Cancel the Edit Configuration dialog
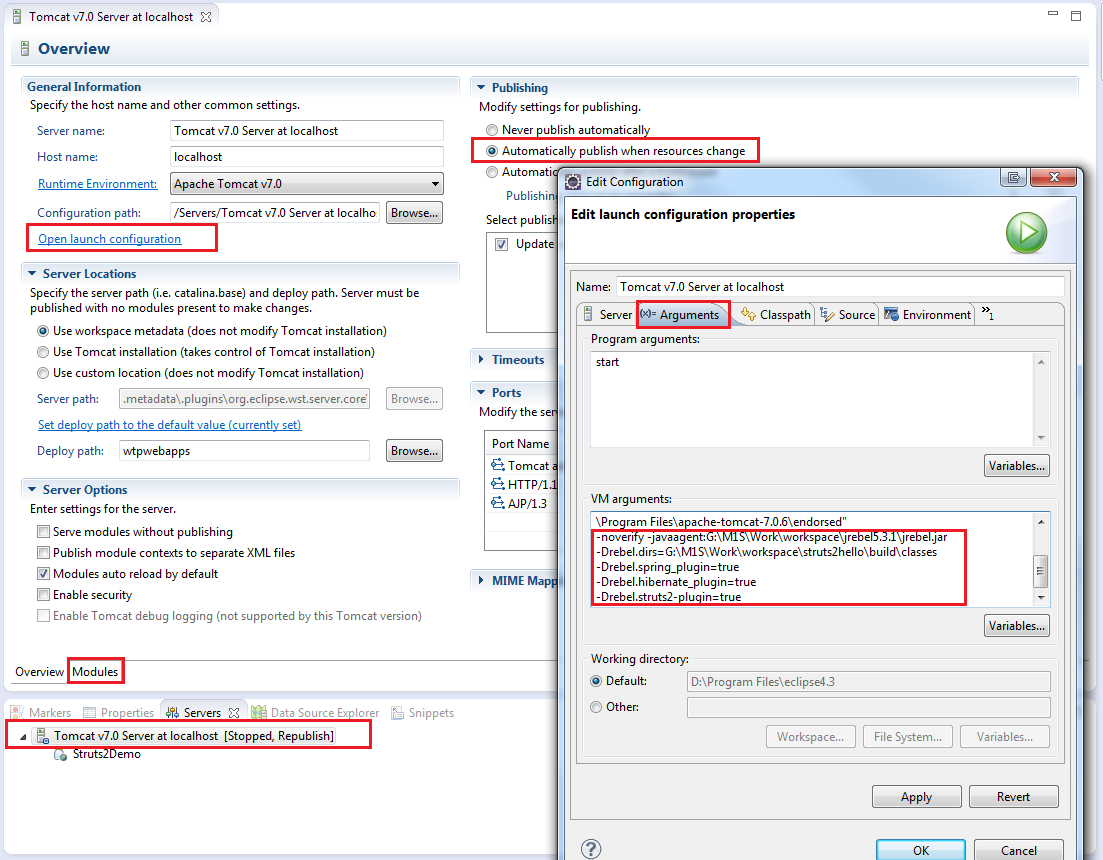The image size is (1103, 860). pyautogui.click(x=1019, y=850)
